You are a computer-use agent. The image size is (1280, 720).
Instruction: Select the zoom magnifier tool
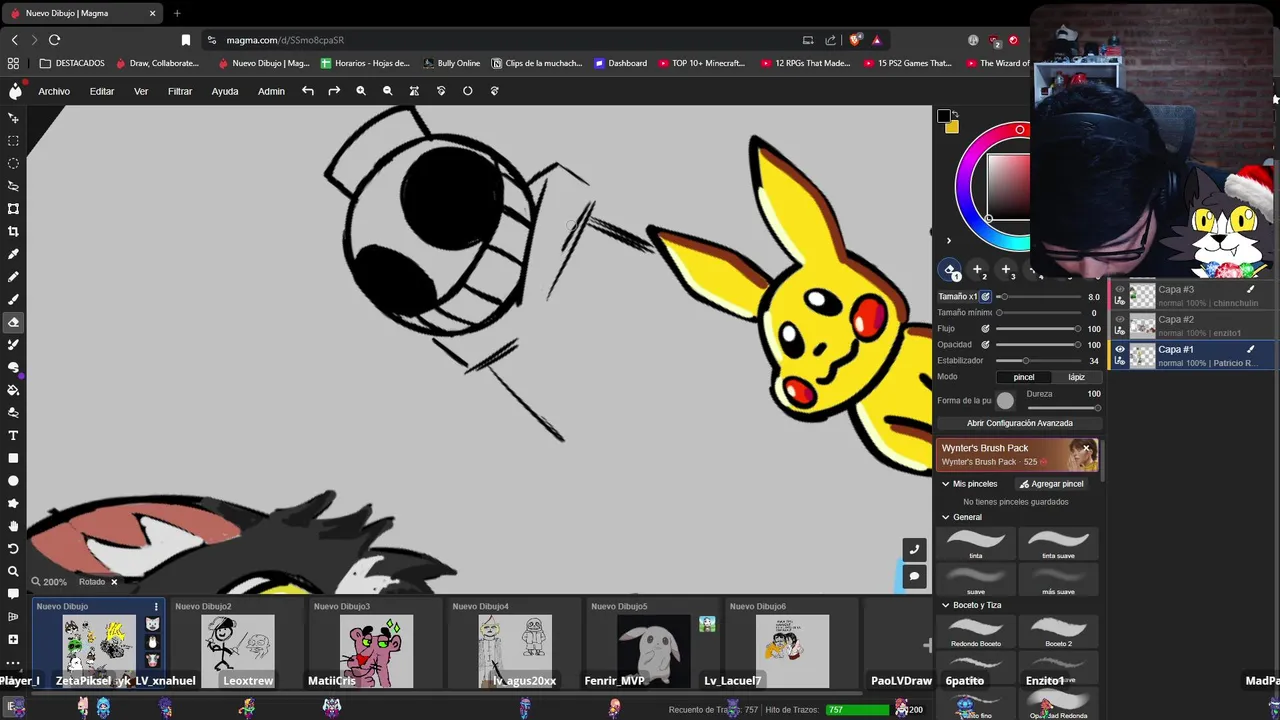13,571
